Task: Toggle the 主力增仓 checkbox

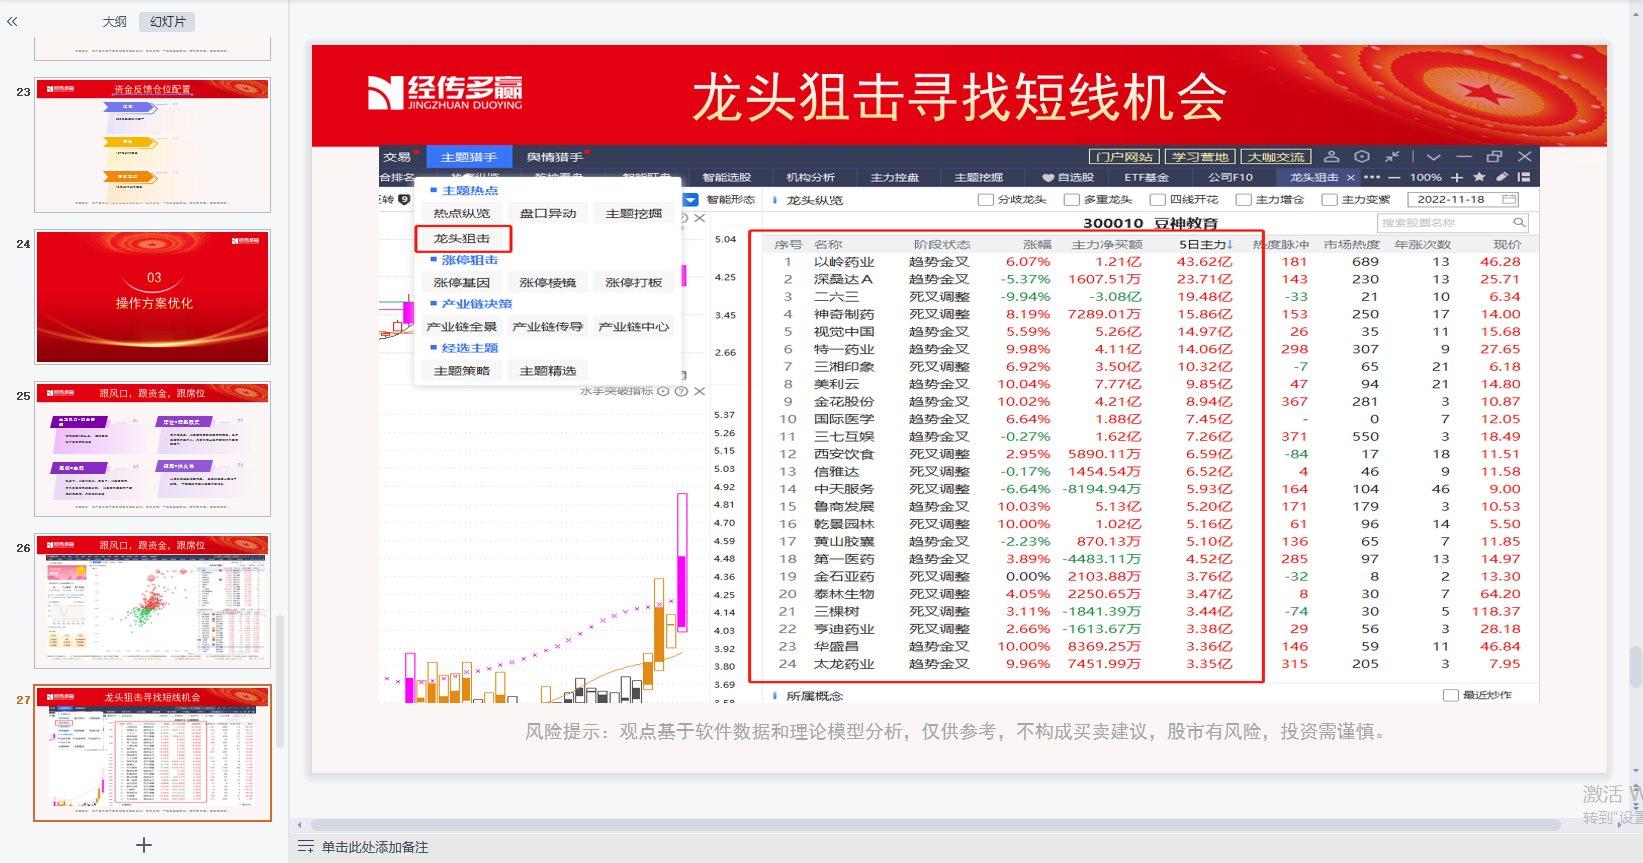Action: (1243, 200)
